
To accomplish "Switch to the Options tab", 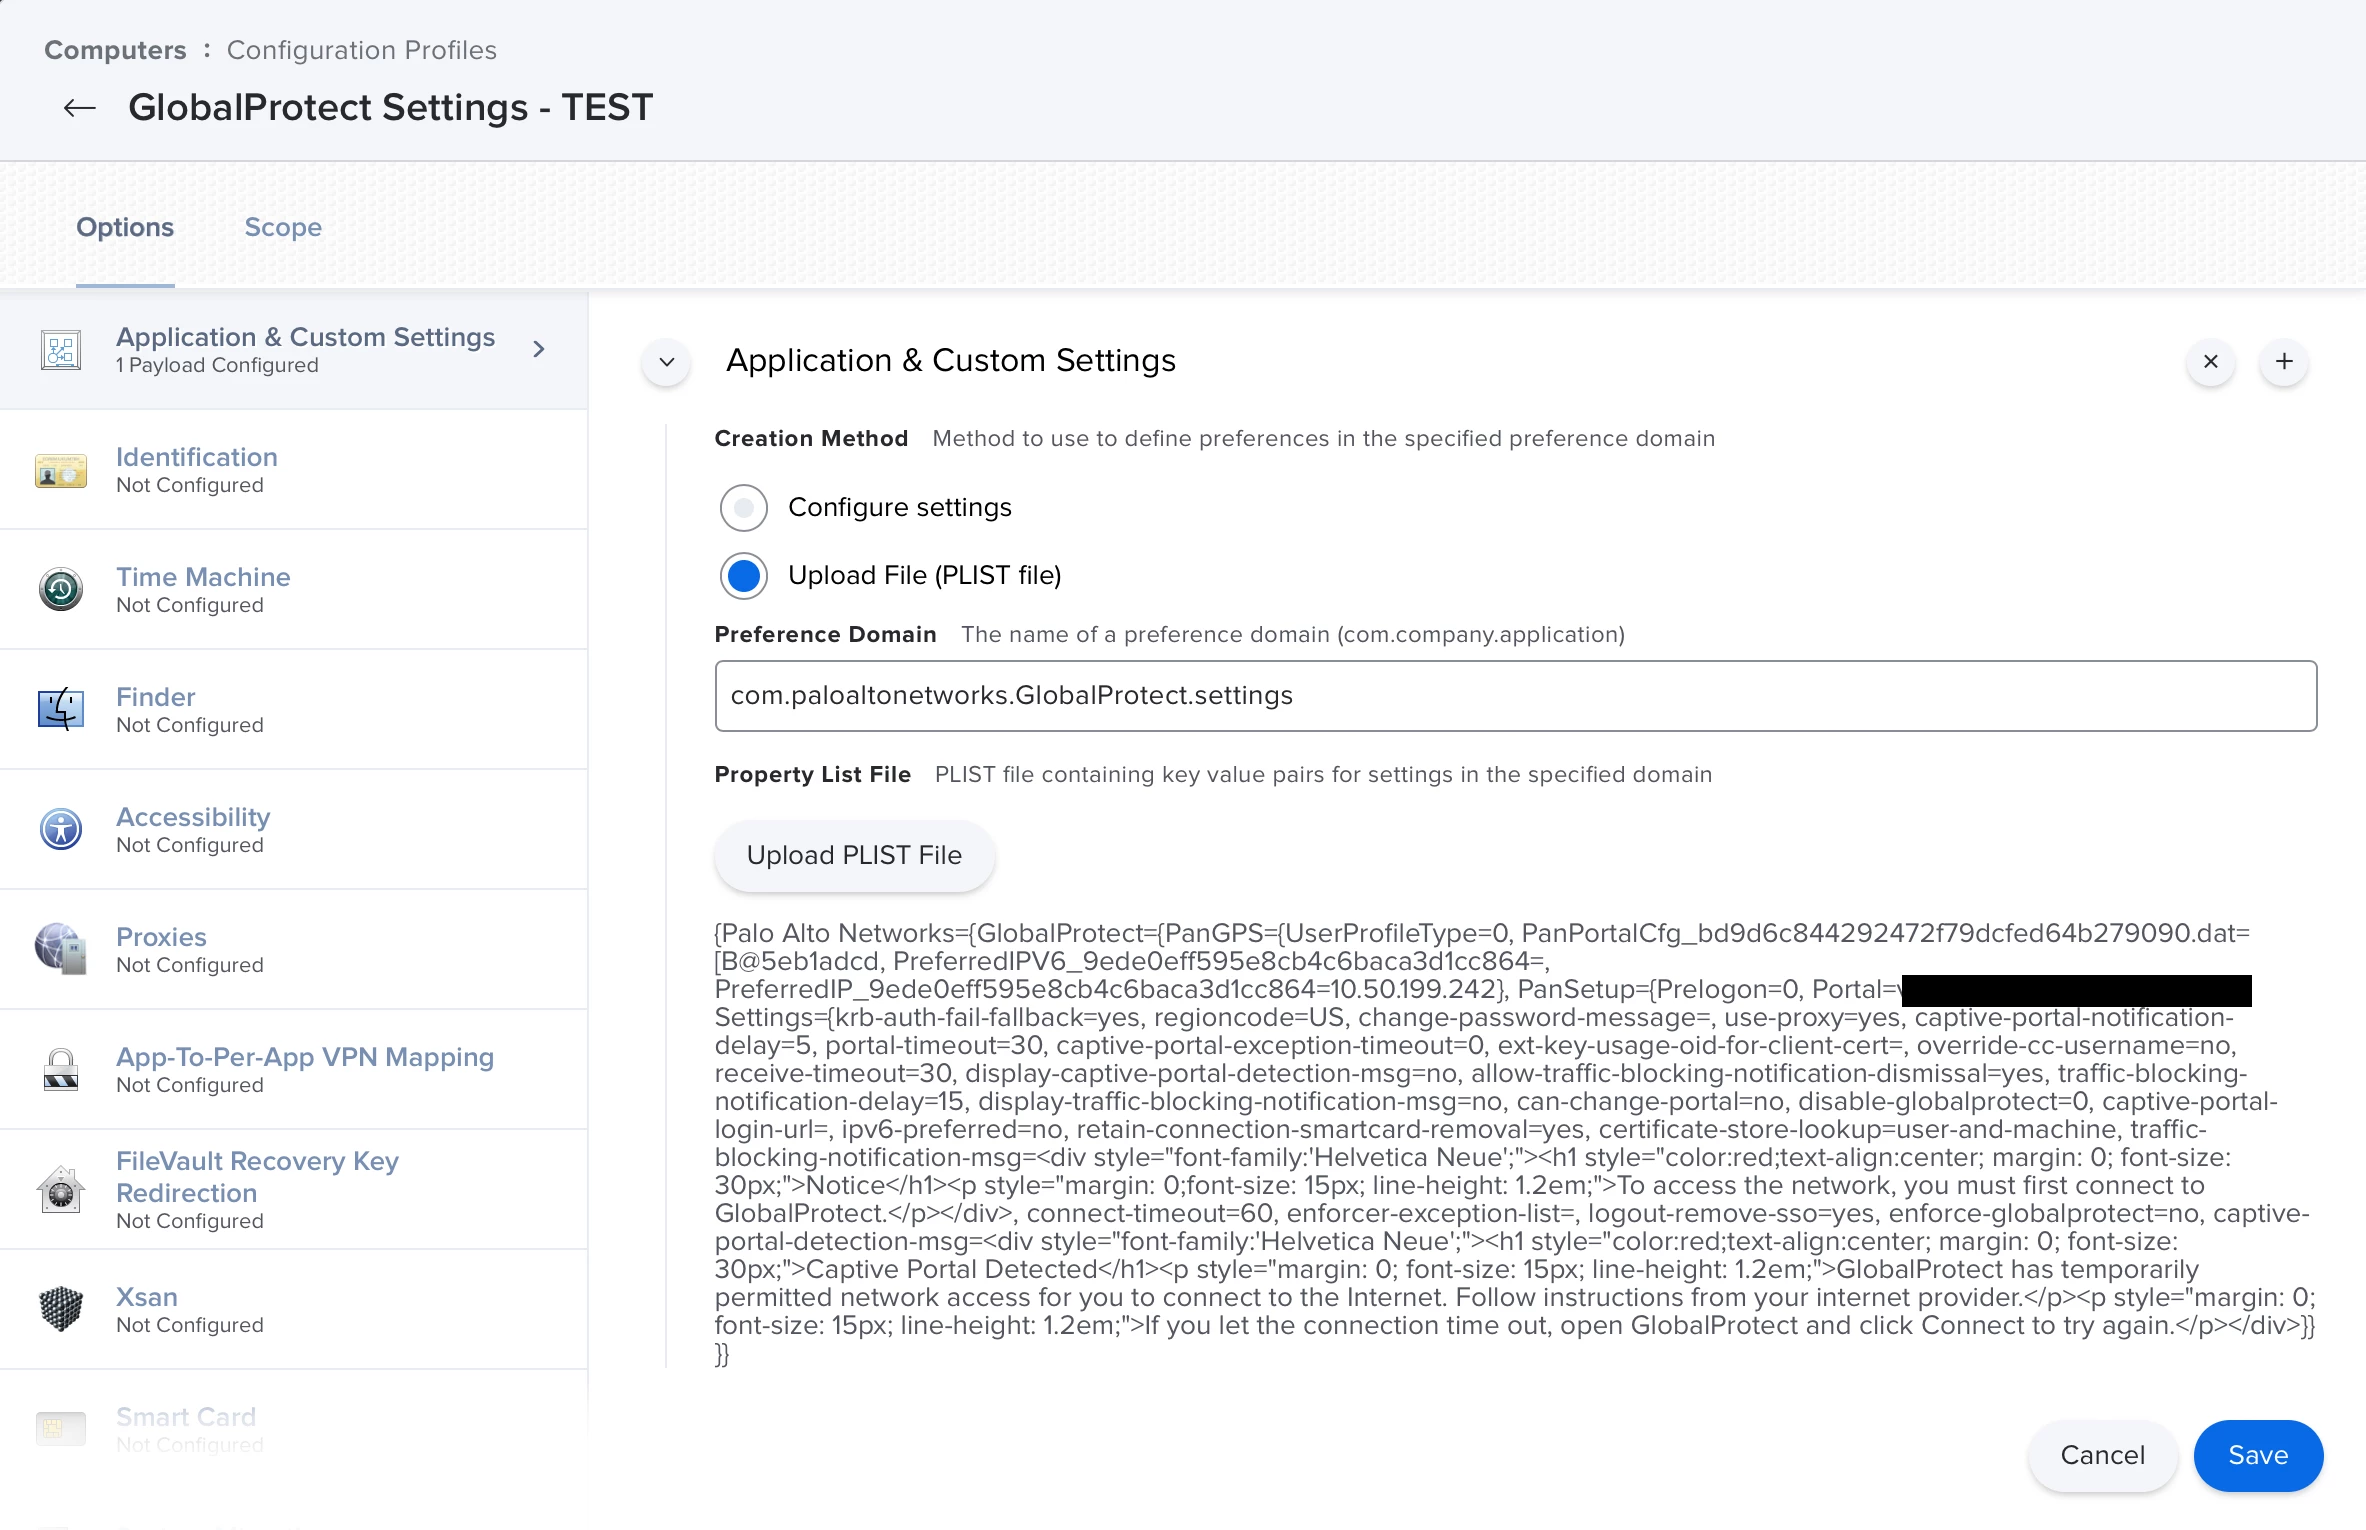I will (125, 228).
